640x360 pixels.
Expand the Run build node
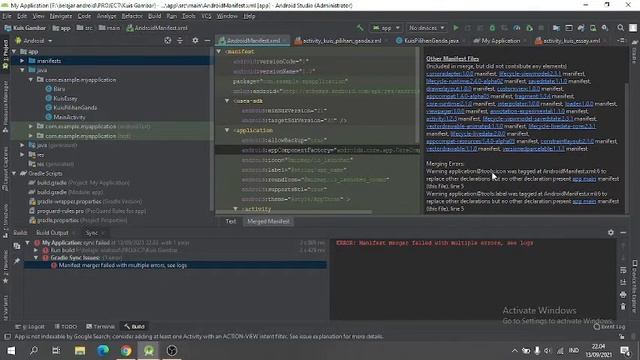click(36, 250)
